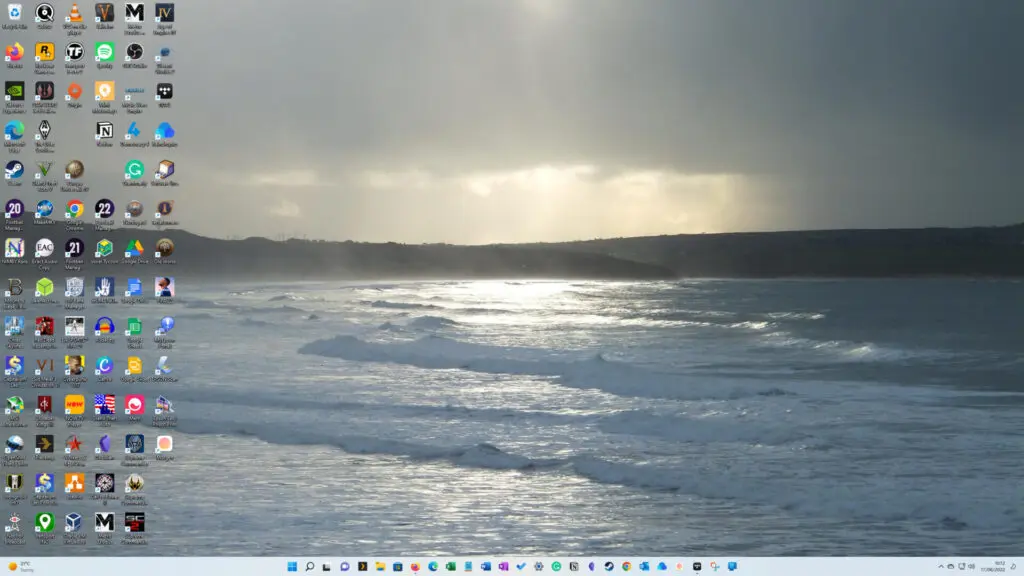Open the Chat icon on the taskbar
The height and width of the screenshot is (576, 1024).
click(344, 566)
